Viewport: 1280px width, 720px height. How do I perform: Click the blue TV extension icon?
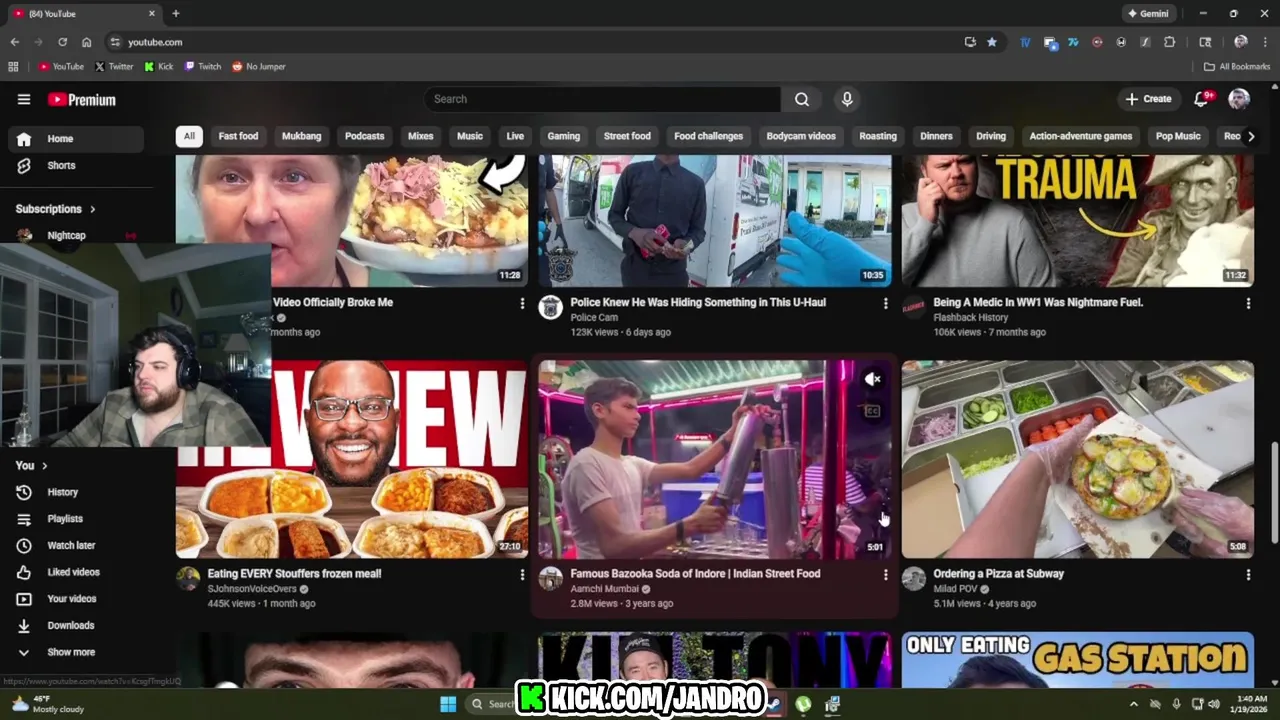1025,42
